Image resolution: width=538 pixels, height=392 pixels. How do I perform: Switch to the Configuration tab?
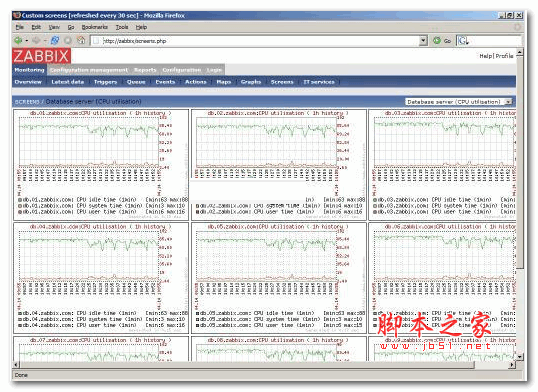coord(182,70)
